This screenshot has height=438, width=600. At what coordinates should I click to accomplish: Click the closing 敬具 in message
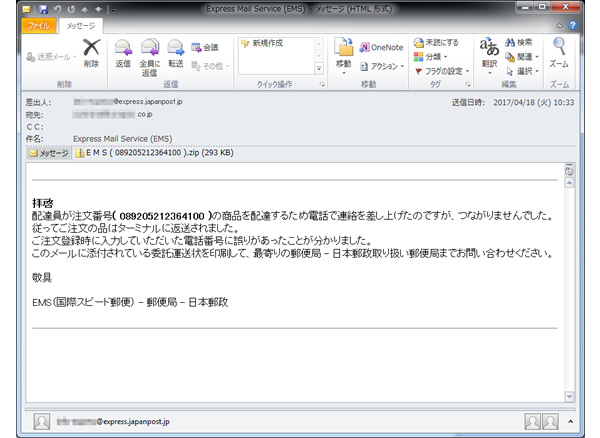pyautogui.click(x=42, y=277)
